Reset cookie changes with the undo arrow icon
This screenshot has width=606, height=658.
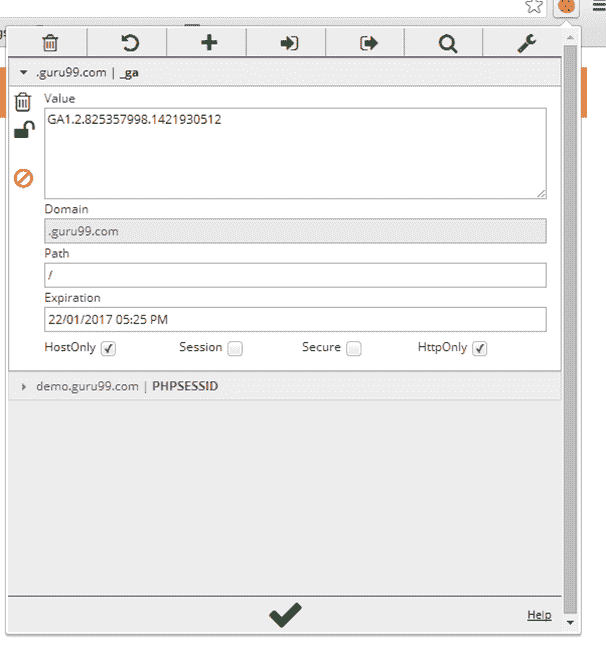tap(130, 43)
